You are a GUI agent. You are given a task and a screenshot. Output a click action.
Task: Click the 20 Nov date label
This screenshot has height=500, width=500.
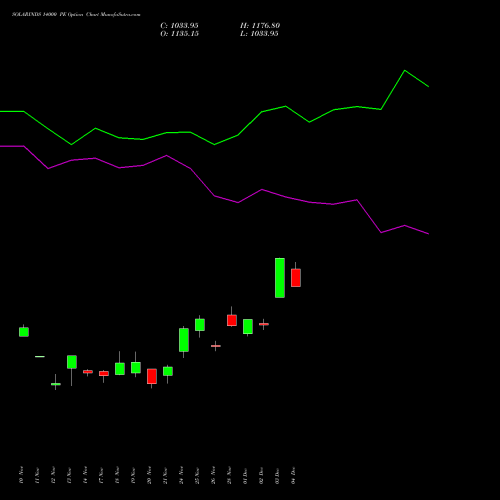pos(149,475)
